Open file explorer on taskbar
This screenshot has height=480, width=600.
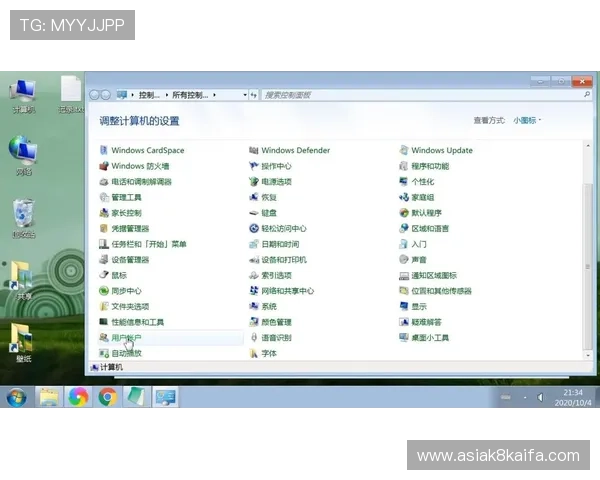pos(49,397)
